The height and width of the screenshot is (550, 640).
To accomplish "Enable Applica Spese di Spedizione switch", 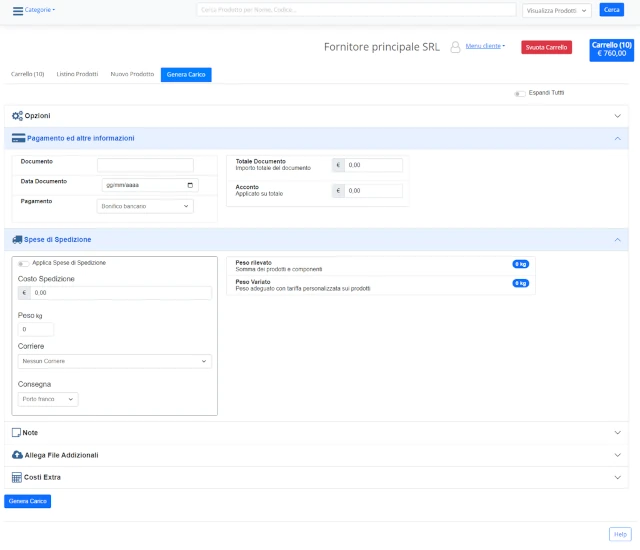I will pos(23,263).
